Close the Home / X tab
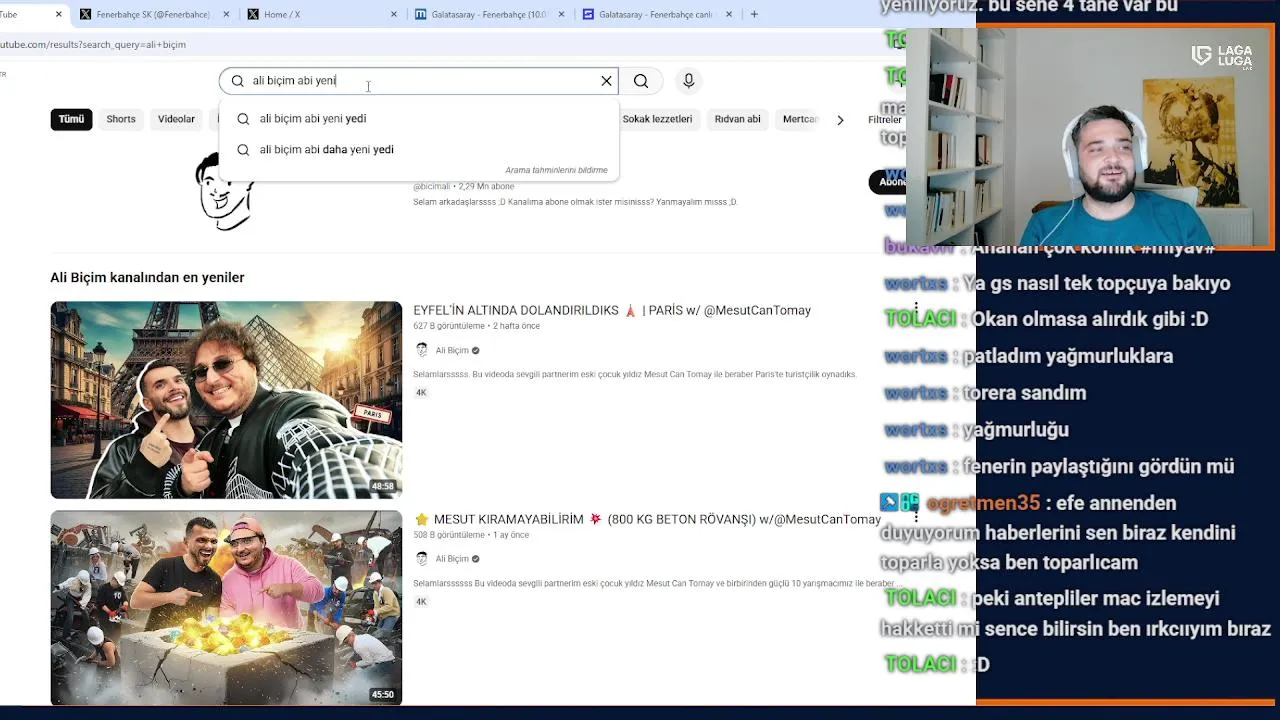The width and height of the screenshot is (1280, 720). [x=394, y=15]
